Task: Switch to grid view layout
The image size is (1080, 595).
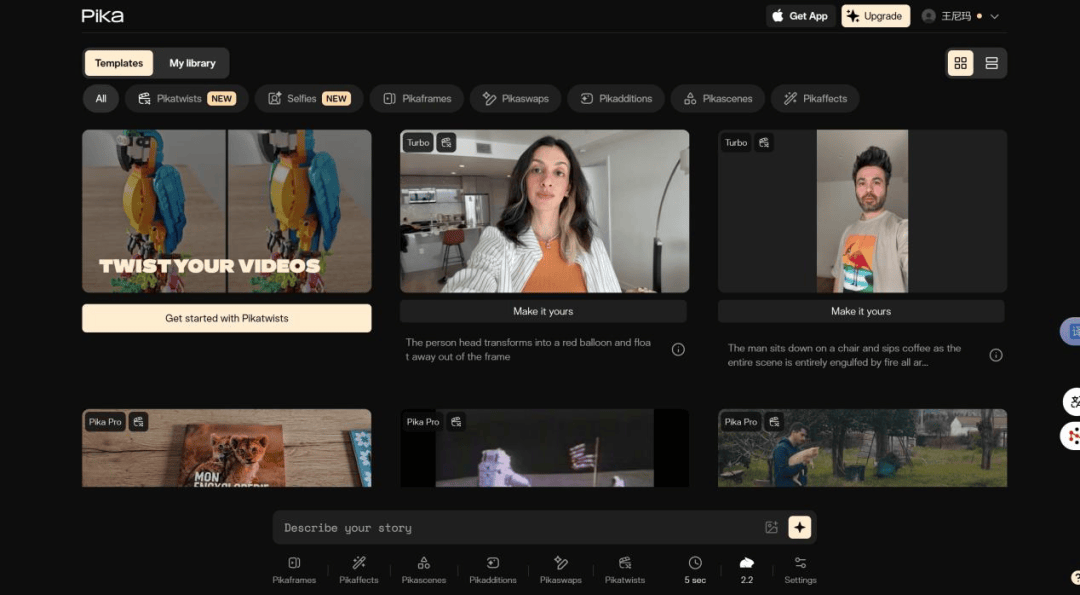Action: (x=961, y=63)
